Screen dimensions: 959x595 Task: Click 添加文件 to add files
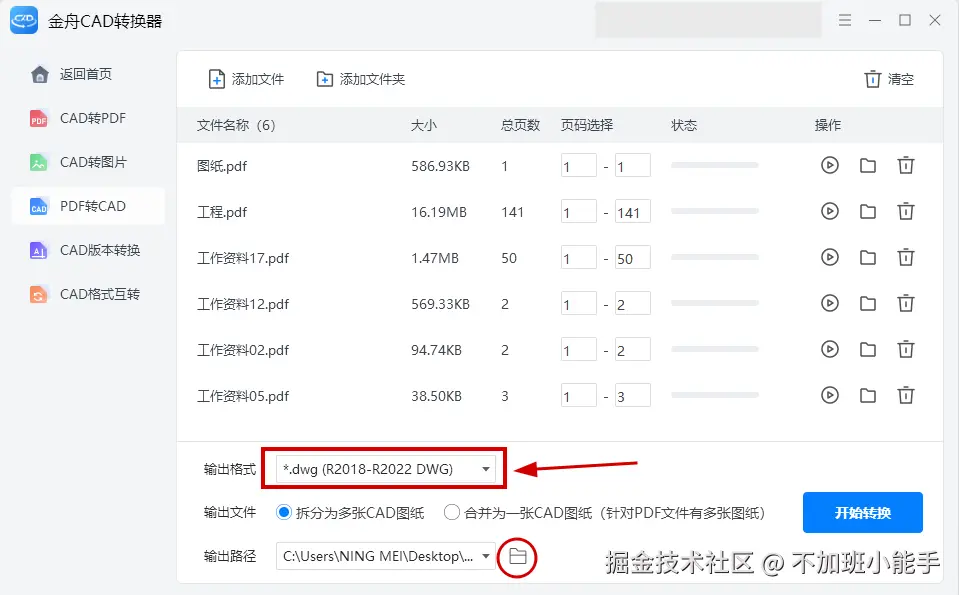click(x=246, y=79)
